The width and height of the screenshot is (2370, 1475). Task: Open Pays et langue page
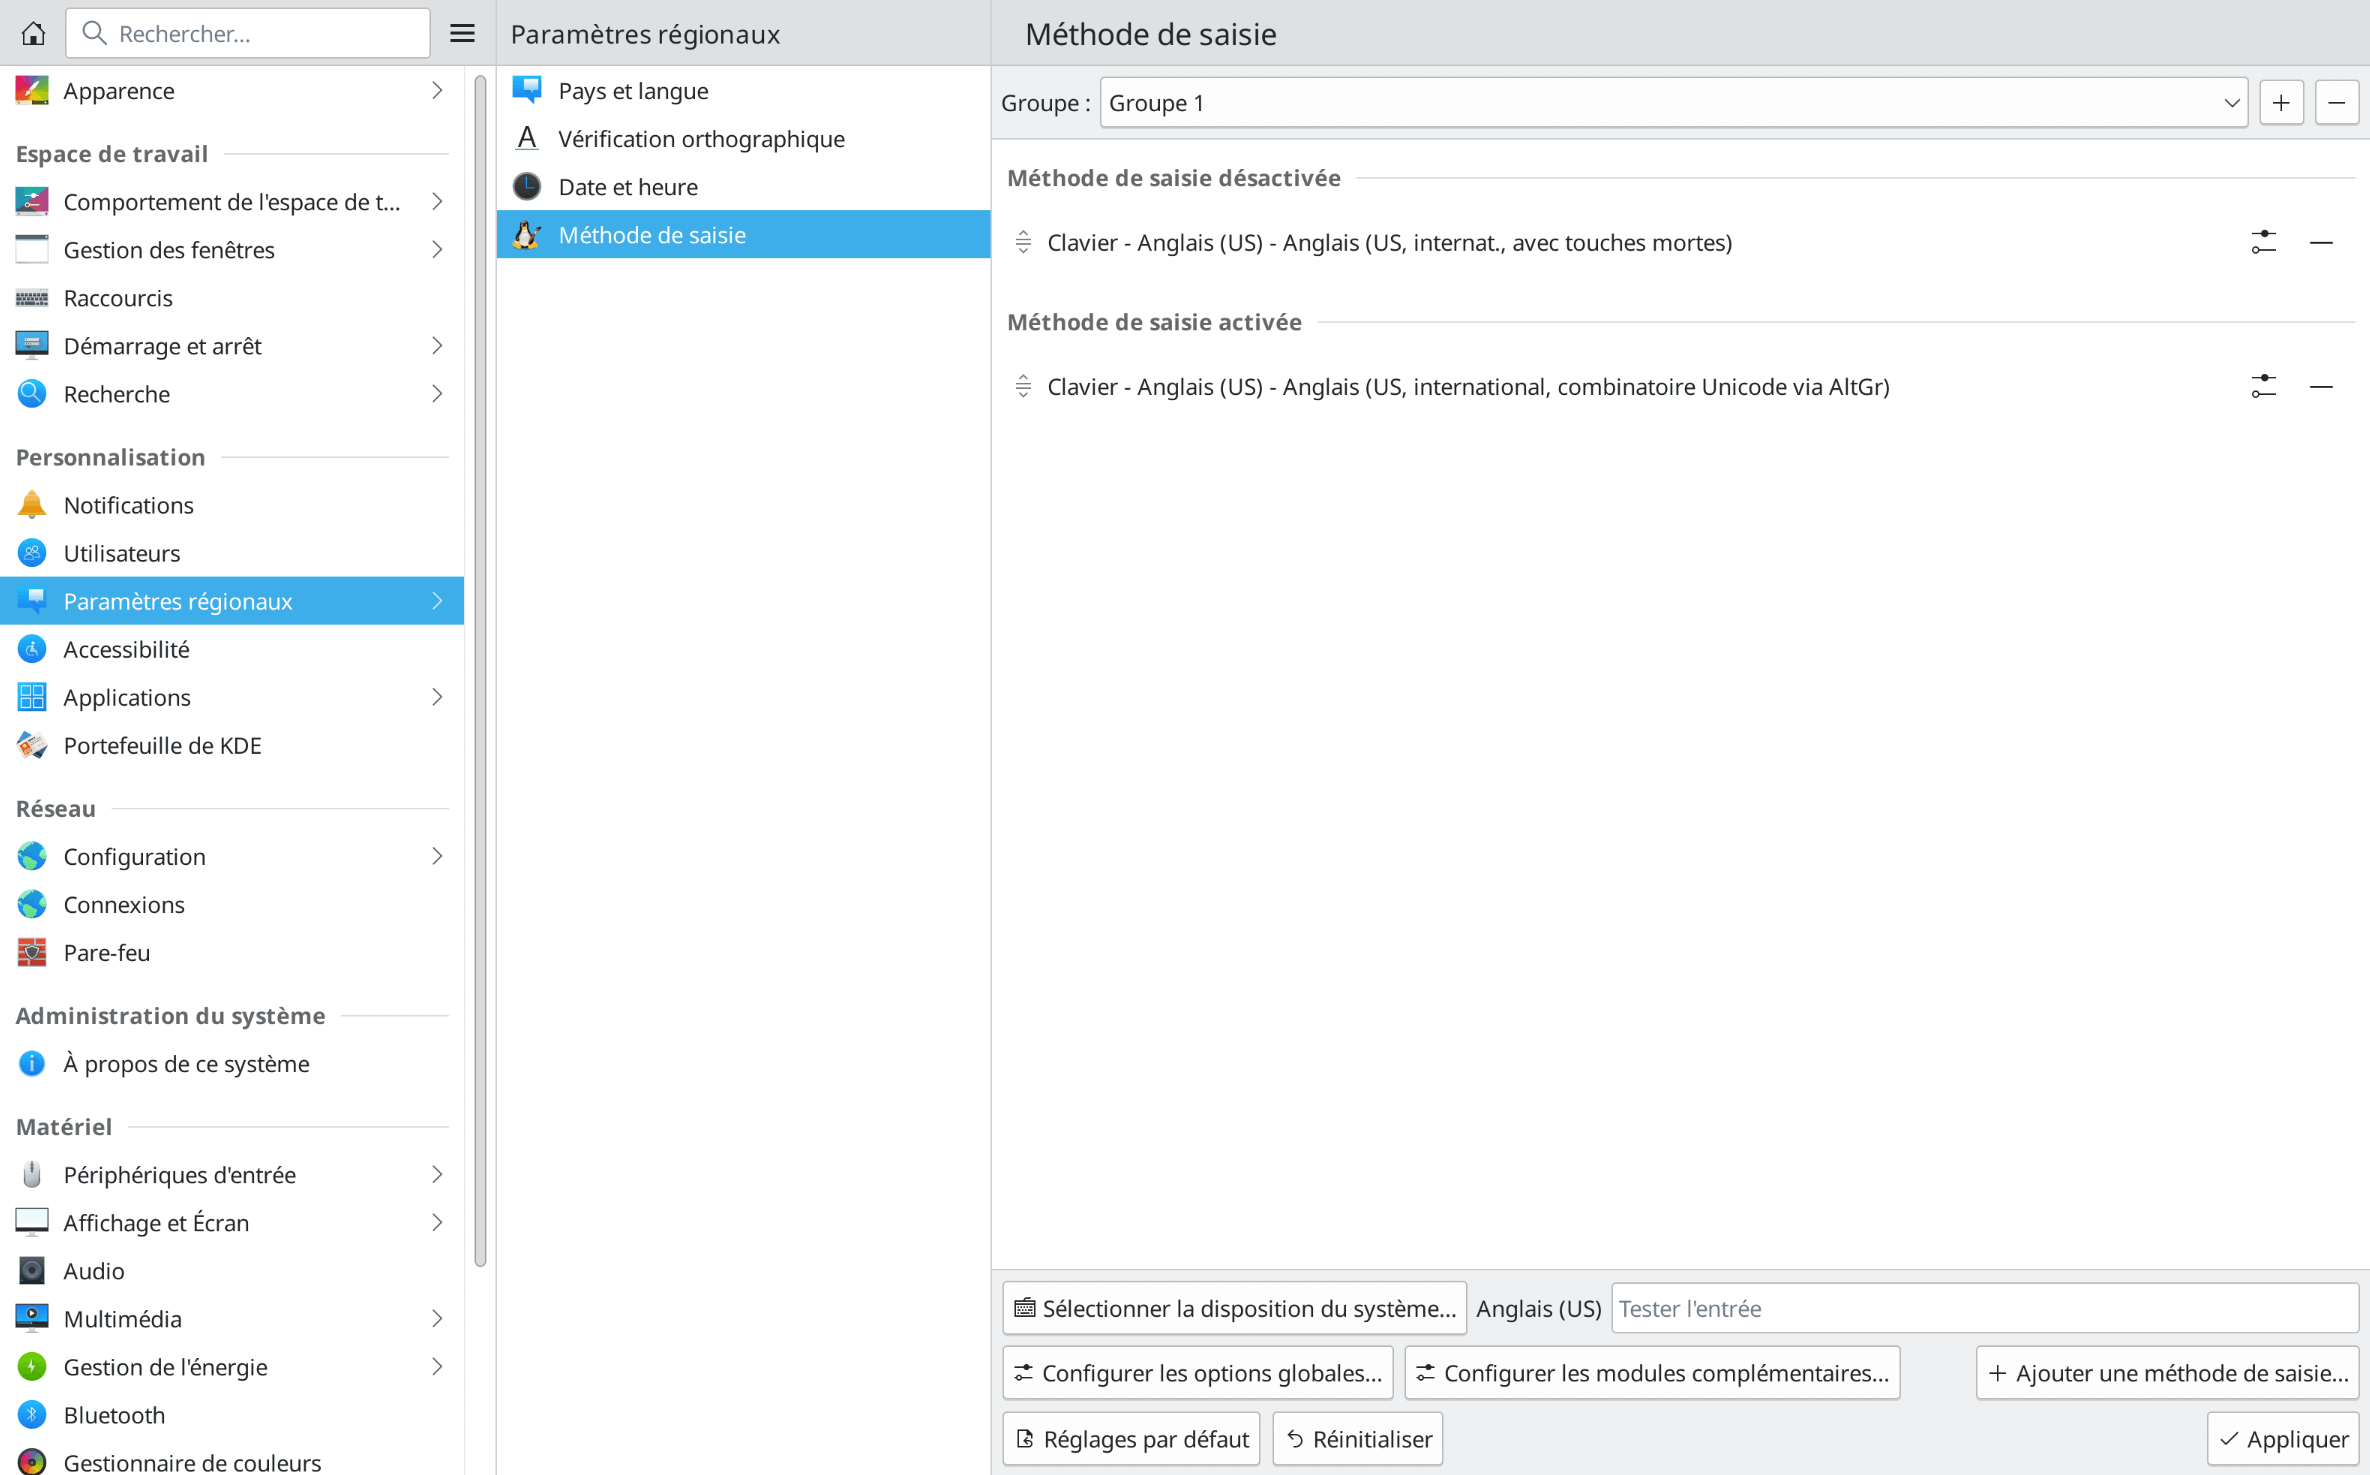[743, 90]
